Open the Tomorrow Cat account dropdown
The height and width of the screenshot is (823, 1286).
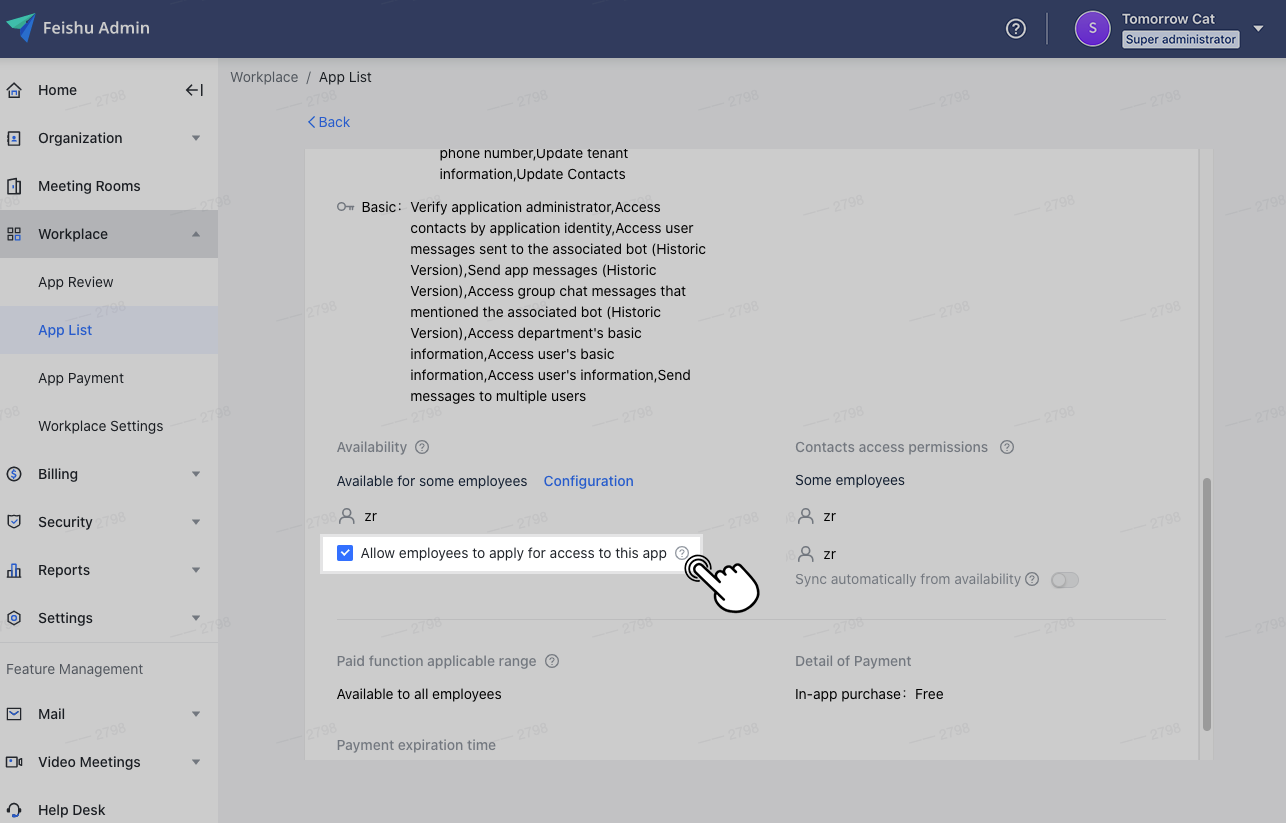point(1257,28)
